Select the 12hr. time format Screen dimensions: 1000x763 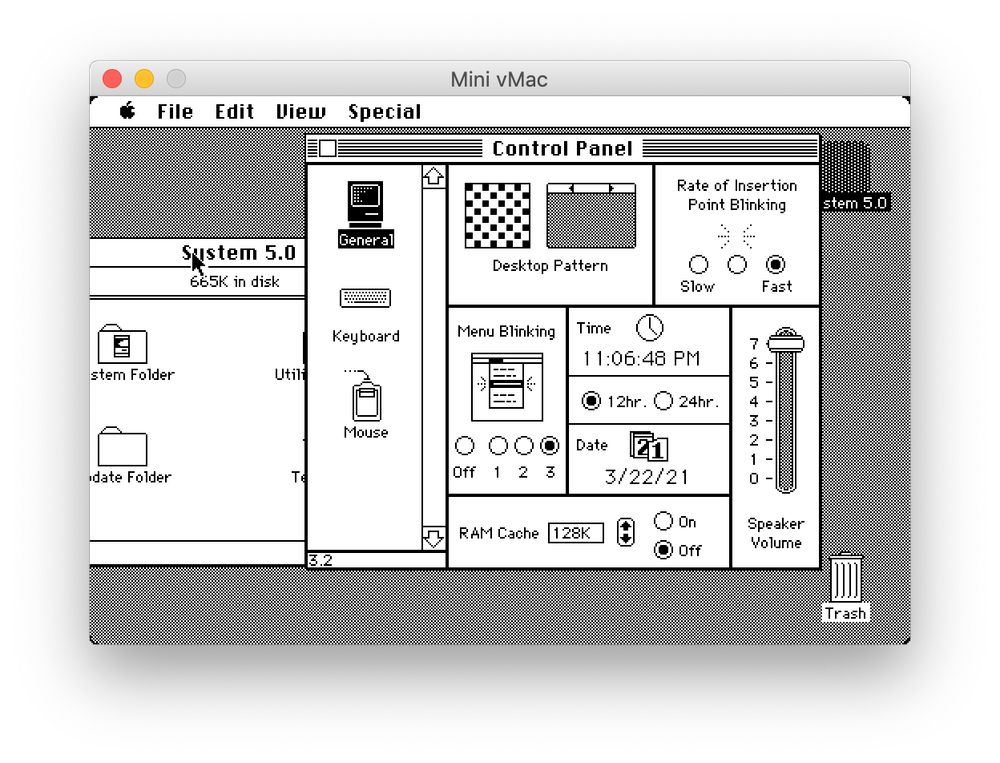point(591,401)
